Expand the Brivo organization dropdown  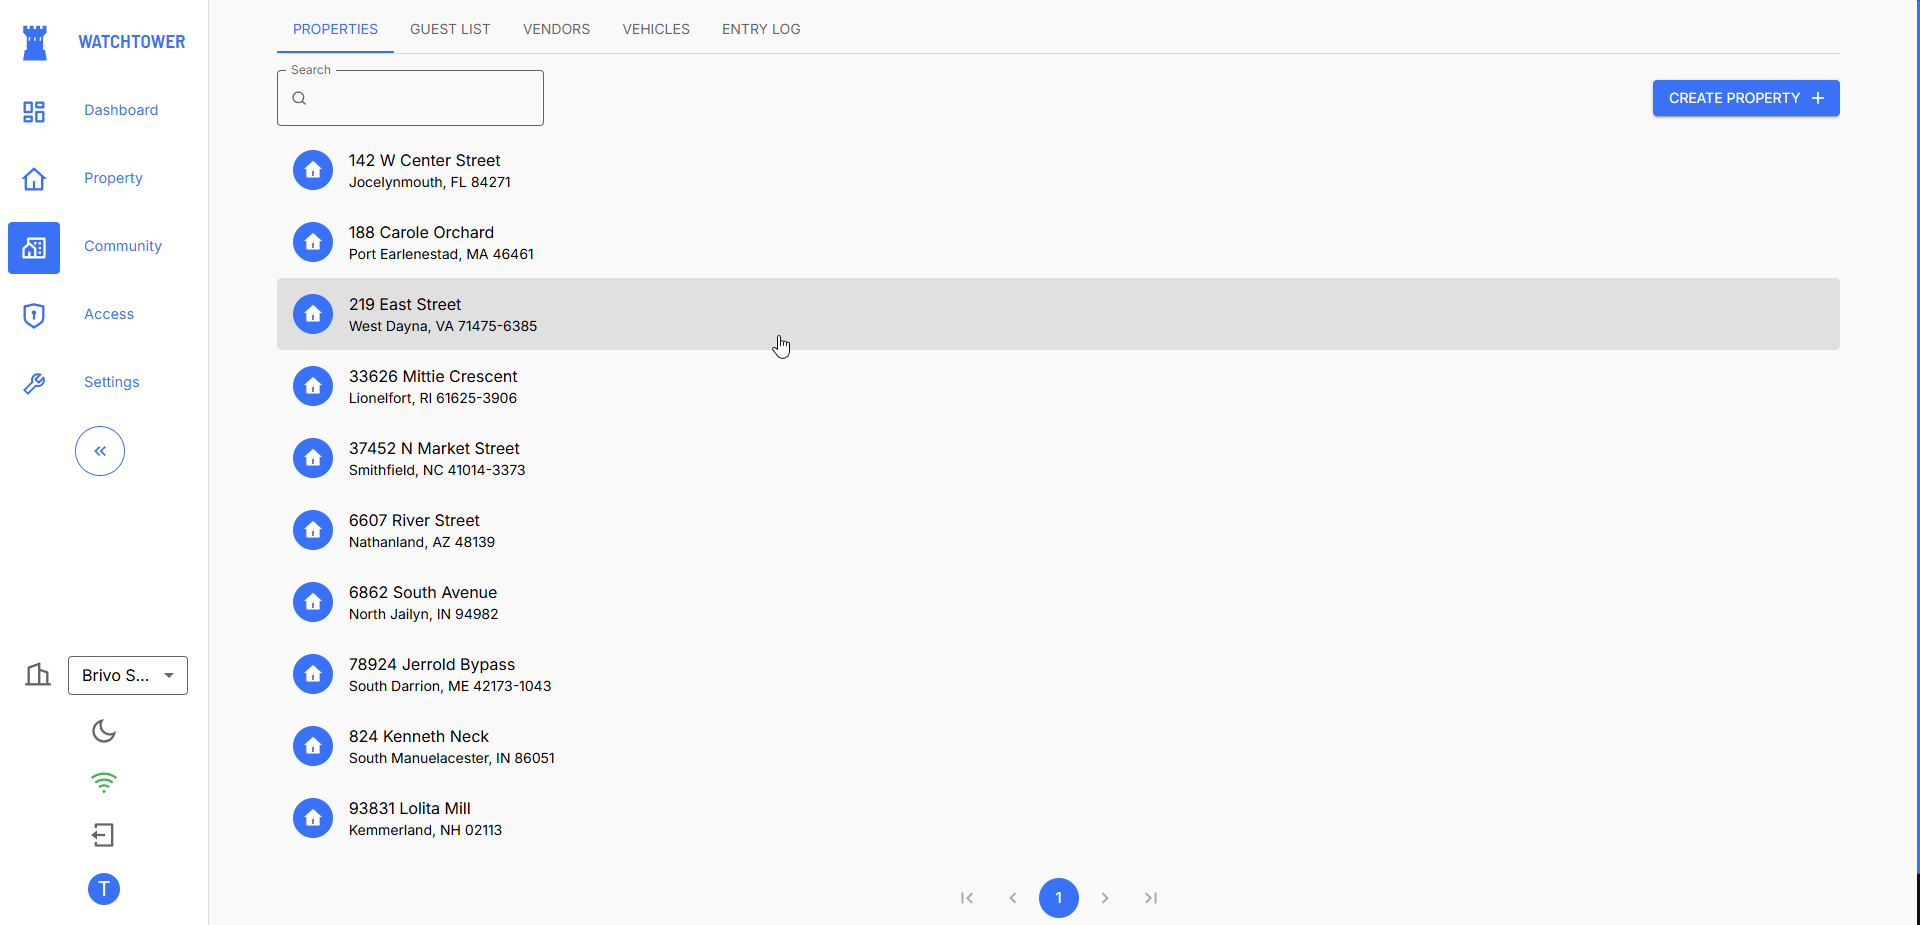coord(128,676)
